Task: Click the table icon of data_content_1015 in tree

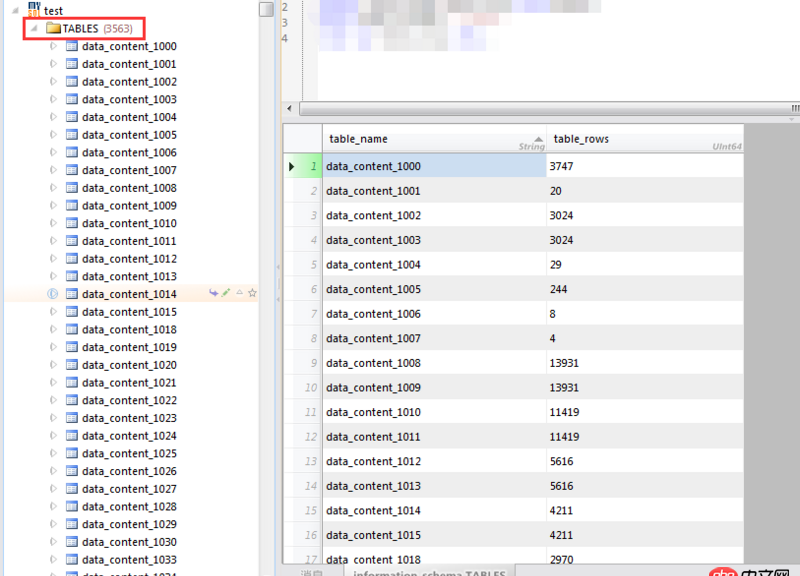Action: coord(72,312)
